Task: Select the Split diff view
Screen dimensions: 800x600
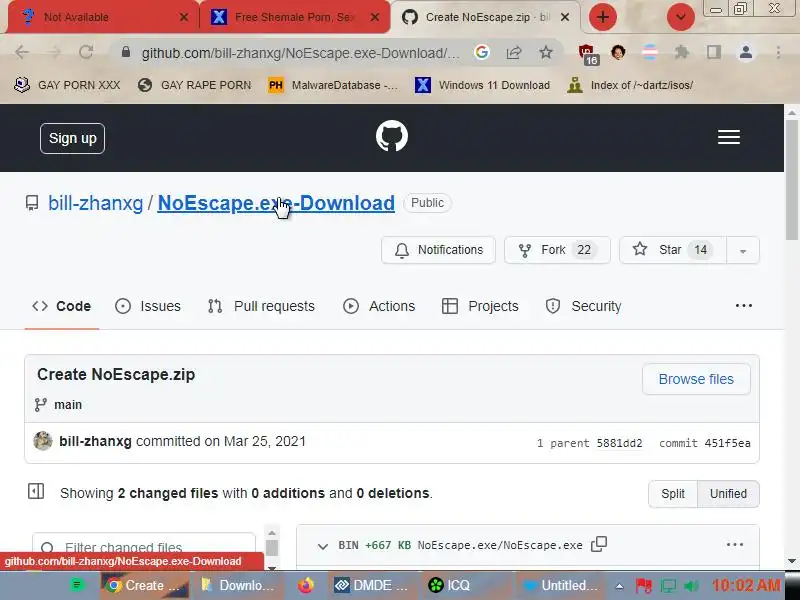Action: pos(672,493)
